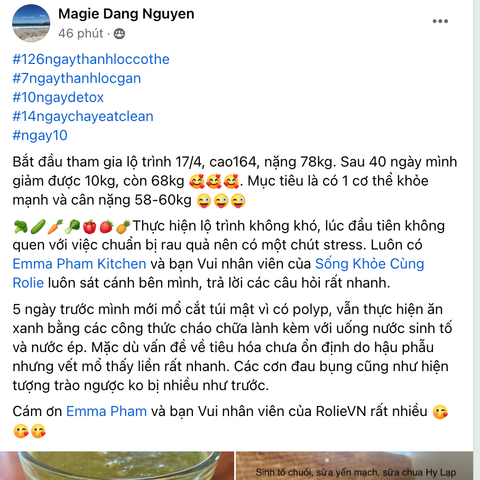Click Magie Dang Nguyen's profile picture
480x480 pixels.
[31, 23]
